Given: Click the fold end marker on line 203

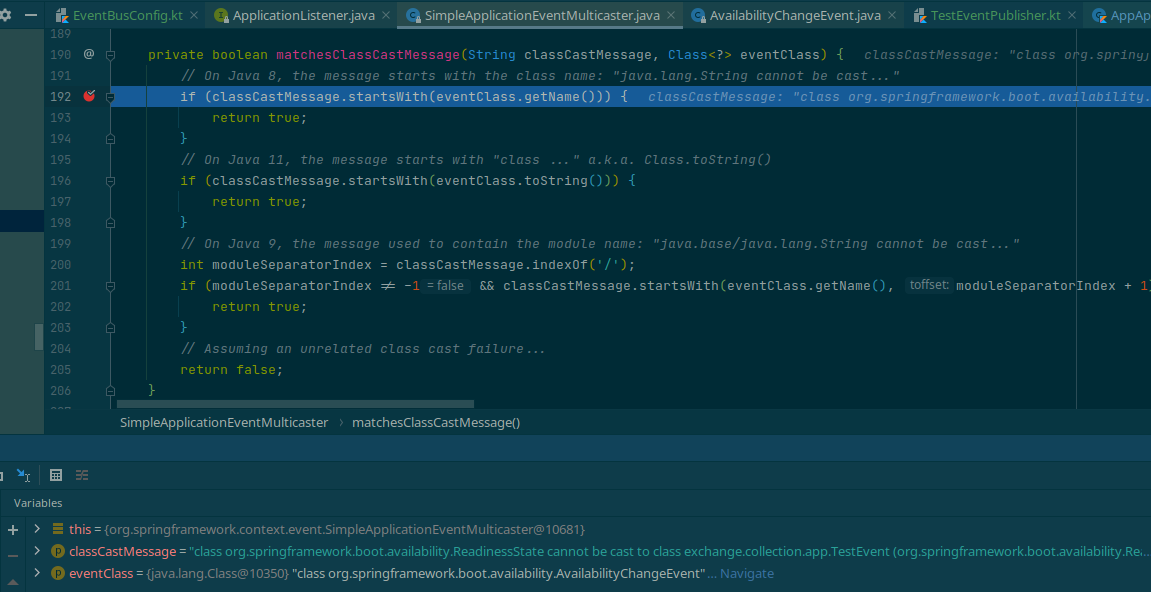Looking at the screenshot, I should pyautogui.click(x=110, y=328).
